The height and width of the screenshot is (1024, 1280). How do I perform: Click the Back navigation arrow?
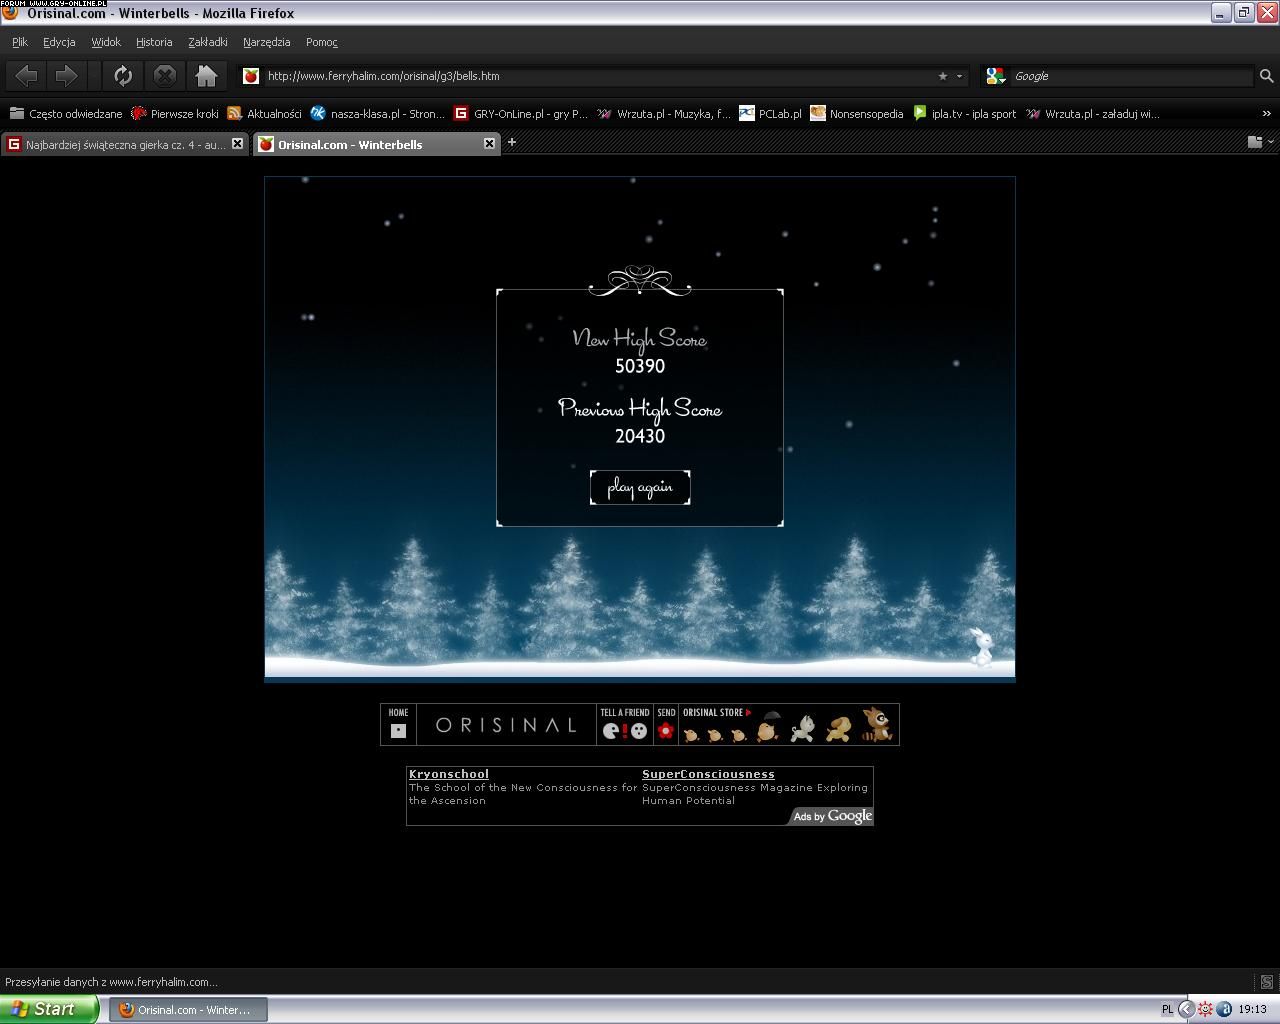tap(26, 76)
